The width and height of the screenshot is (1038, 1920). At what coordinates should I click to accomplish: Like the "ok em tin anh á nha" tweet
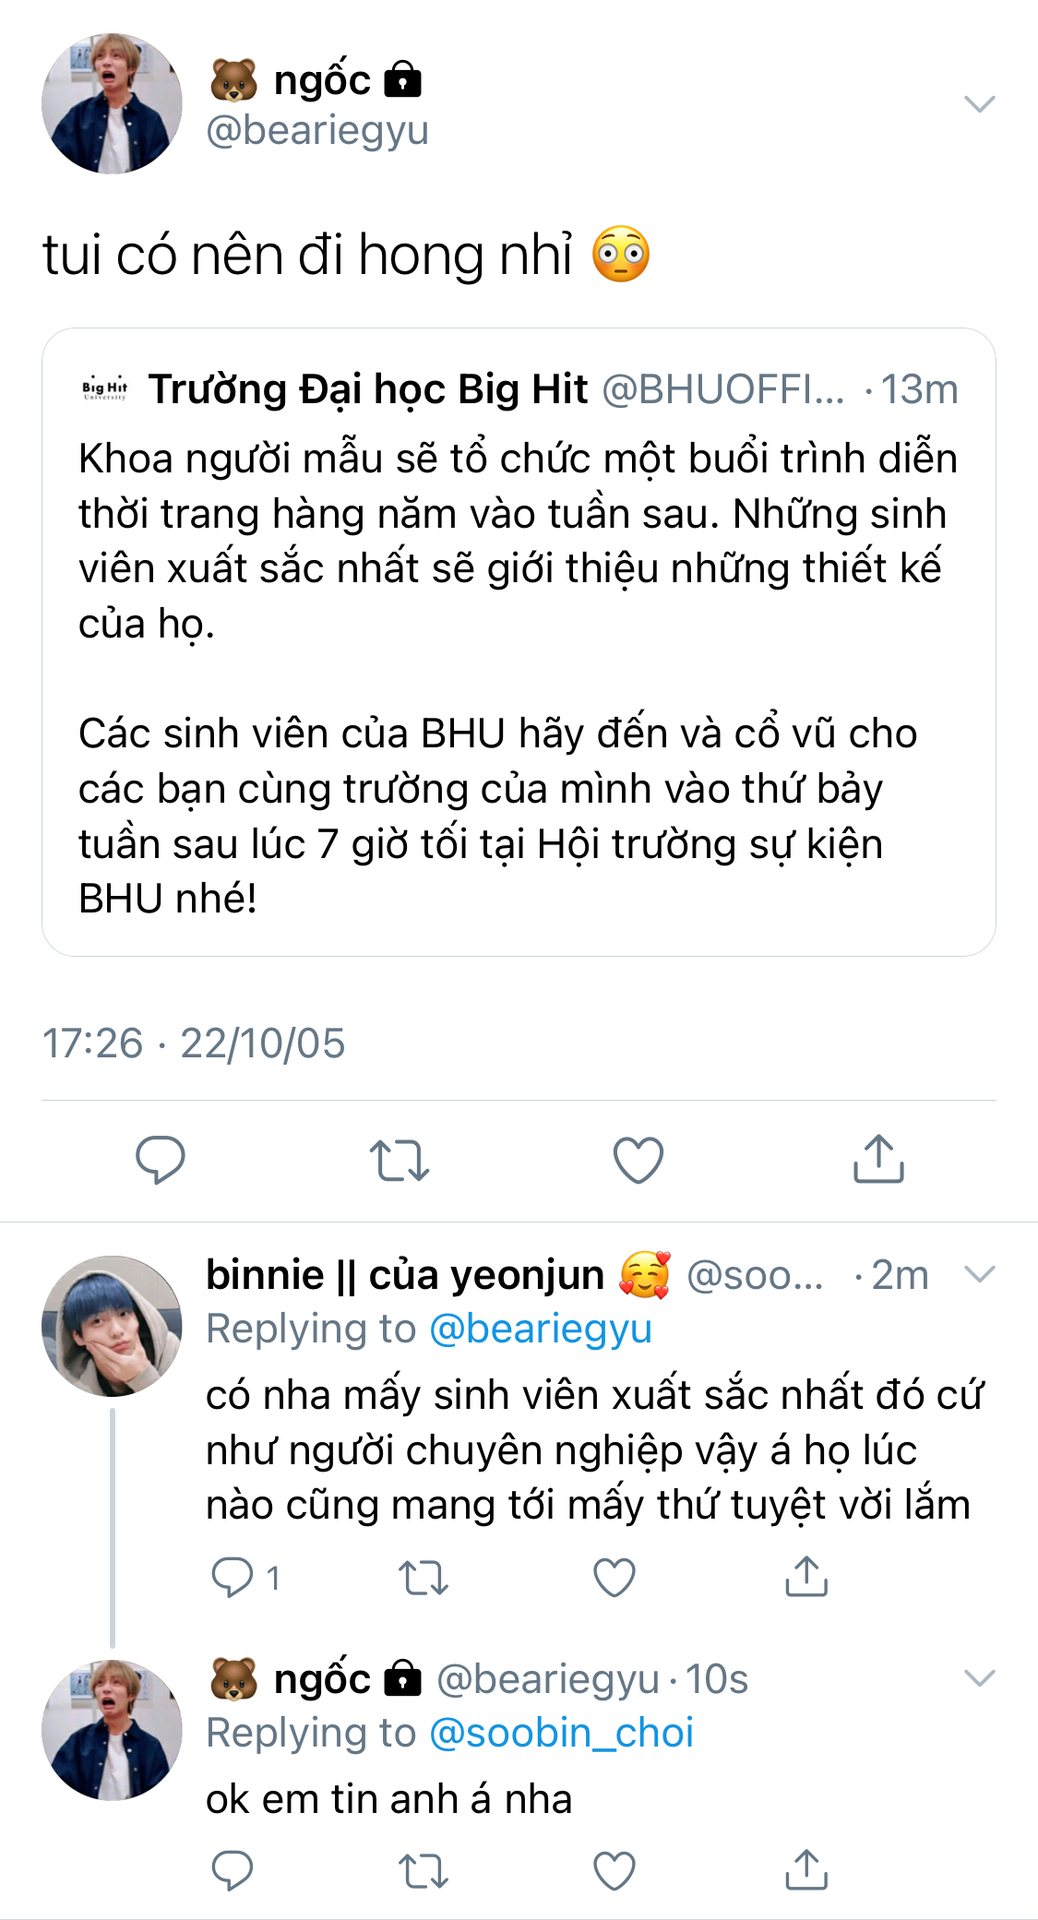(614, 1870)
